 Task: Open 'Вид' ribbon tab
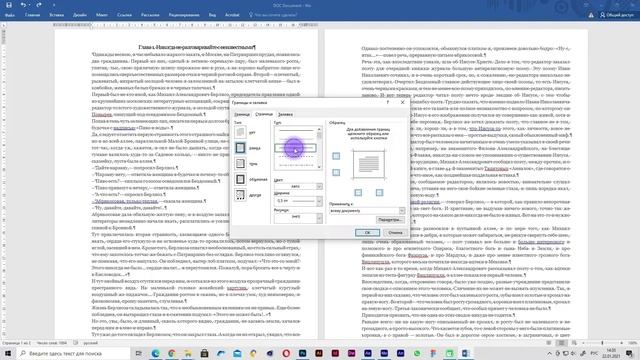(x=212, y=15)
